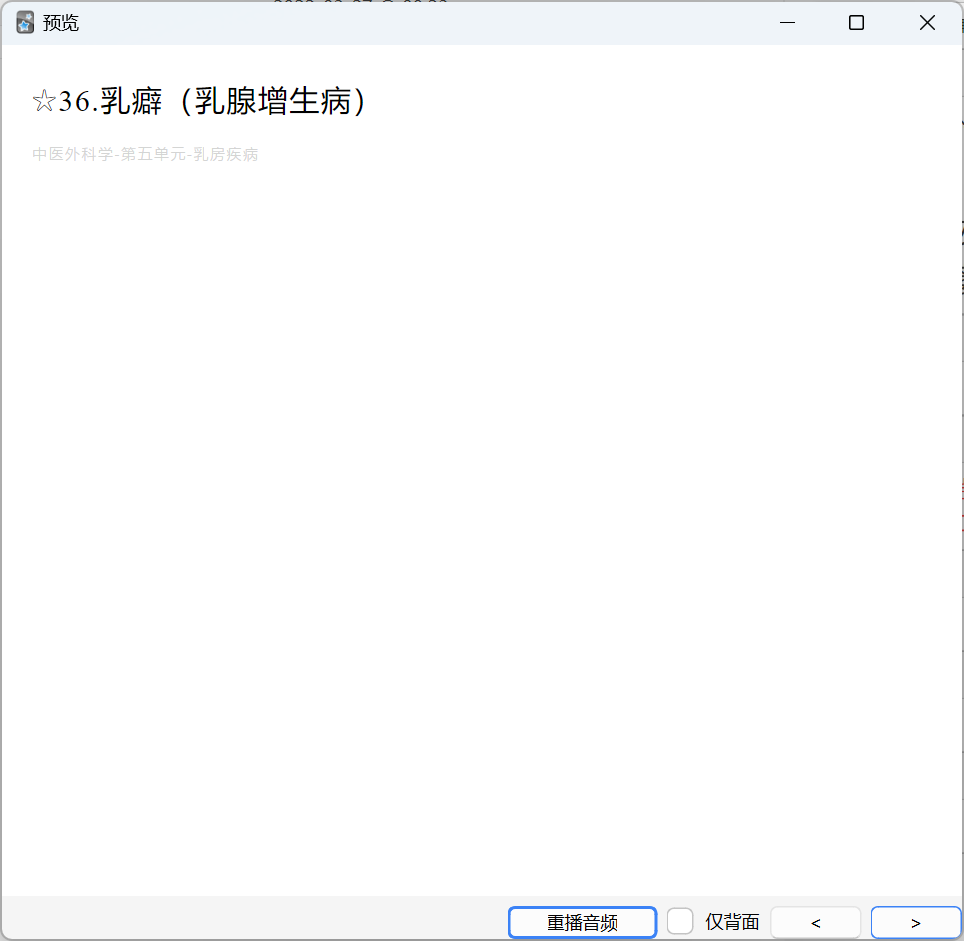
Task: Maximize the 预览 window
Action: (856, 23)
